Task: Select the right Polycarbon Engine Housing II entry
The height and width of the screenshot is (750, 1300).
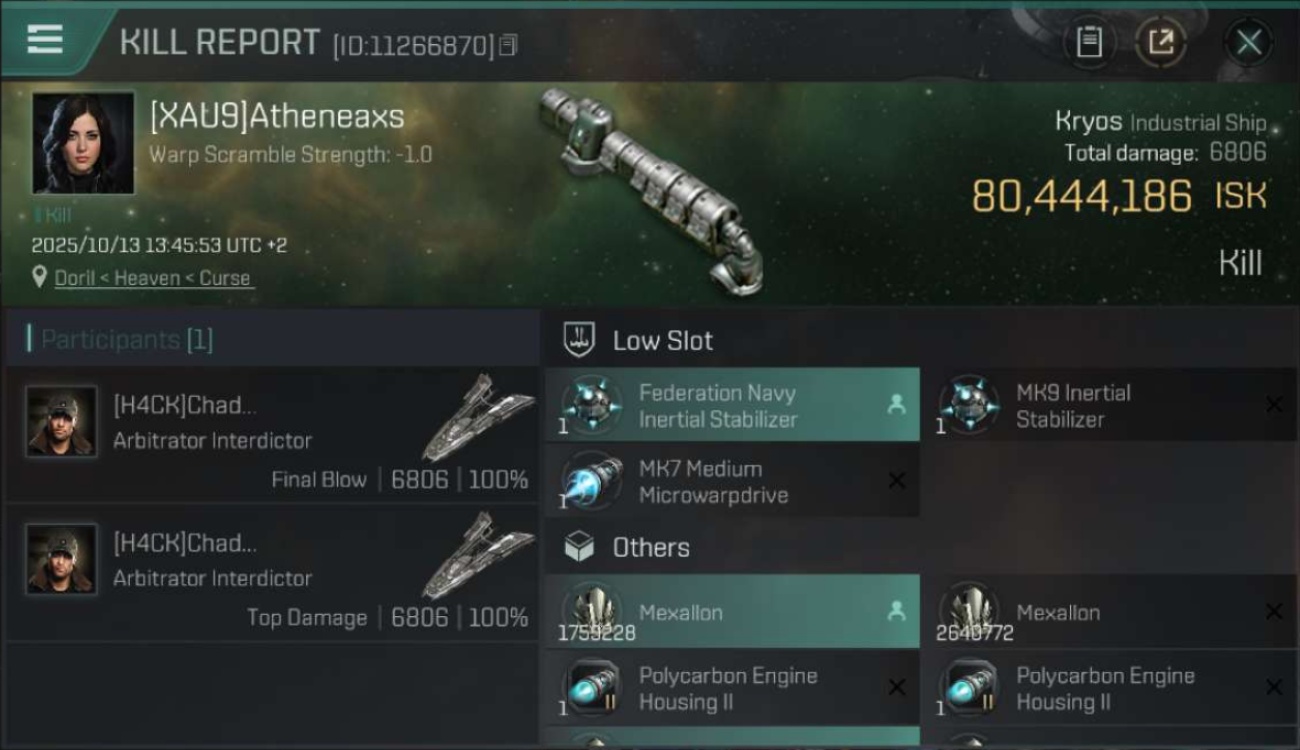Action: click(x=1108, y=688)
